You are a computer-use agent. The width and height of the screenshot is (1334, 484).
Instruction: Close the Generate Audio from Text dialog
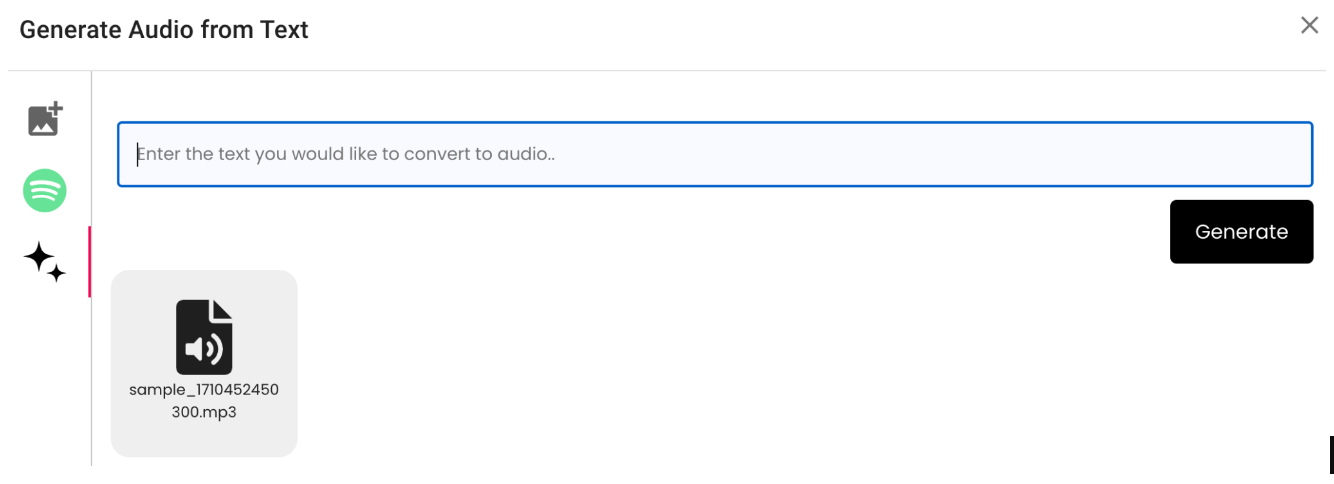click(1309, 26)
